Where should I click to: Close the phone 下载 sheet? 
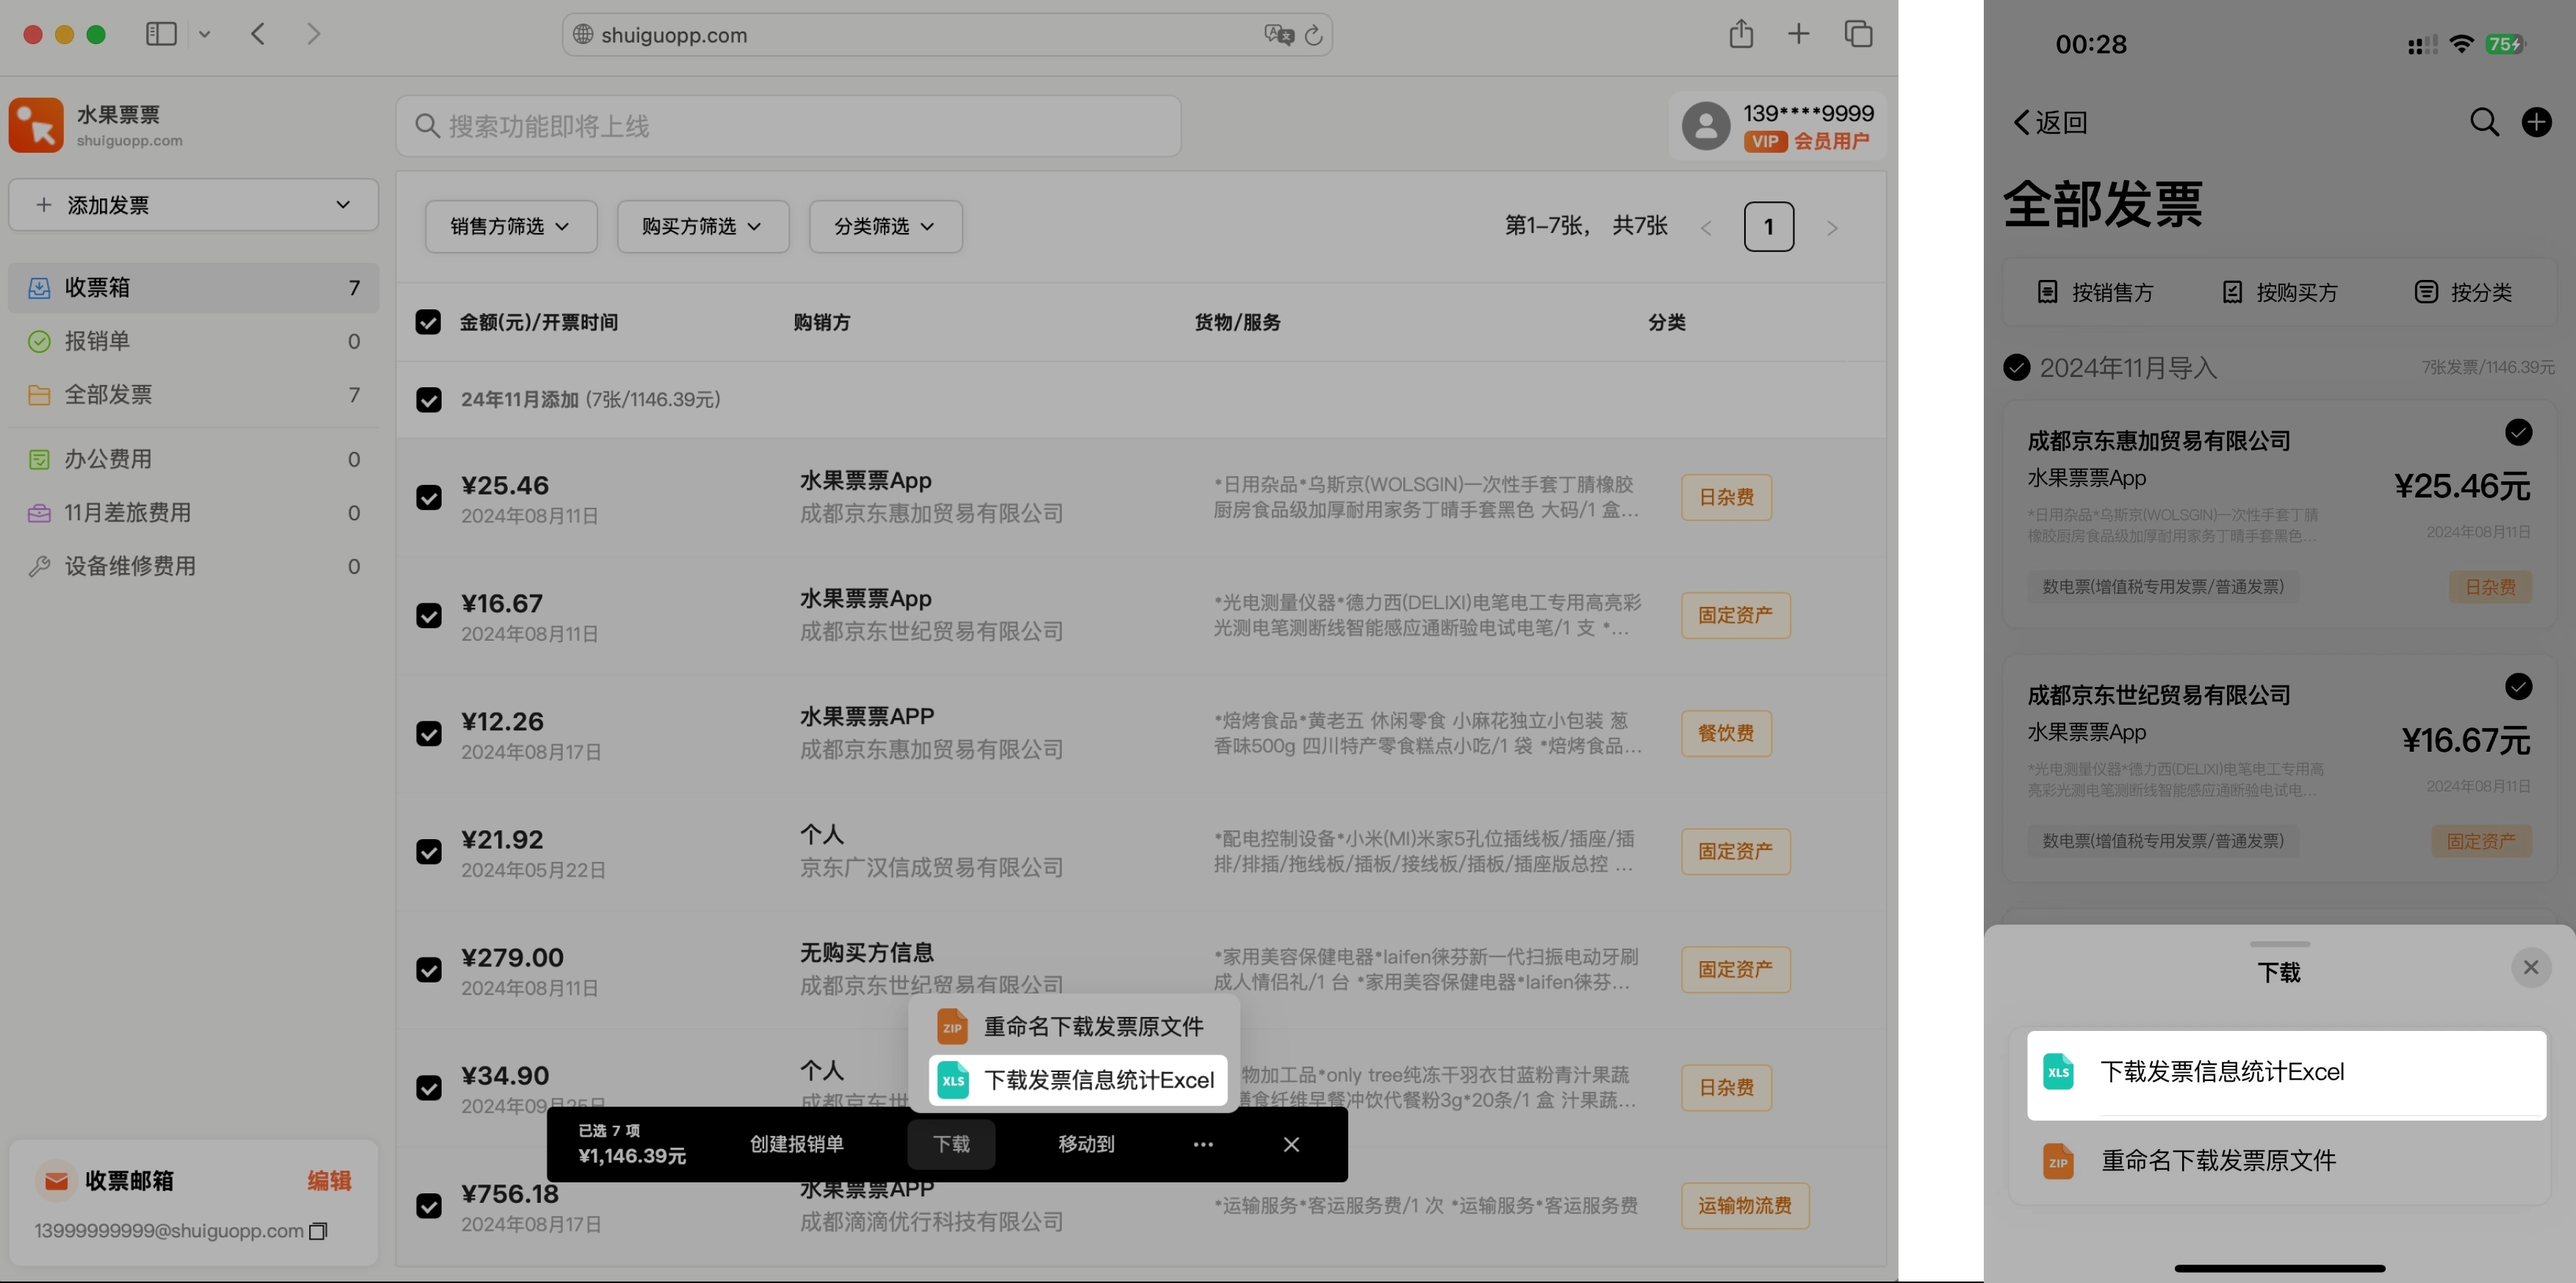2531,967
